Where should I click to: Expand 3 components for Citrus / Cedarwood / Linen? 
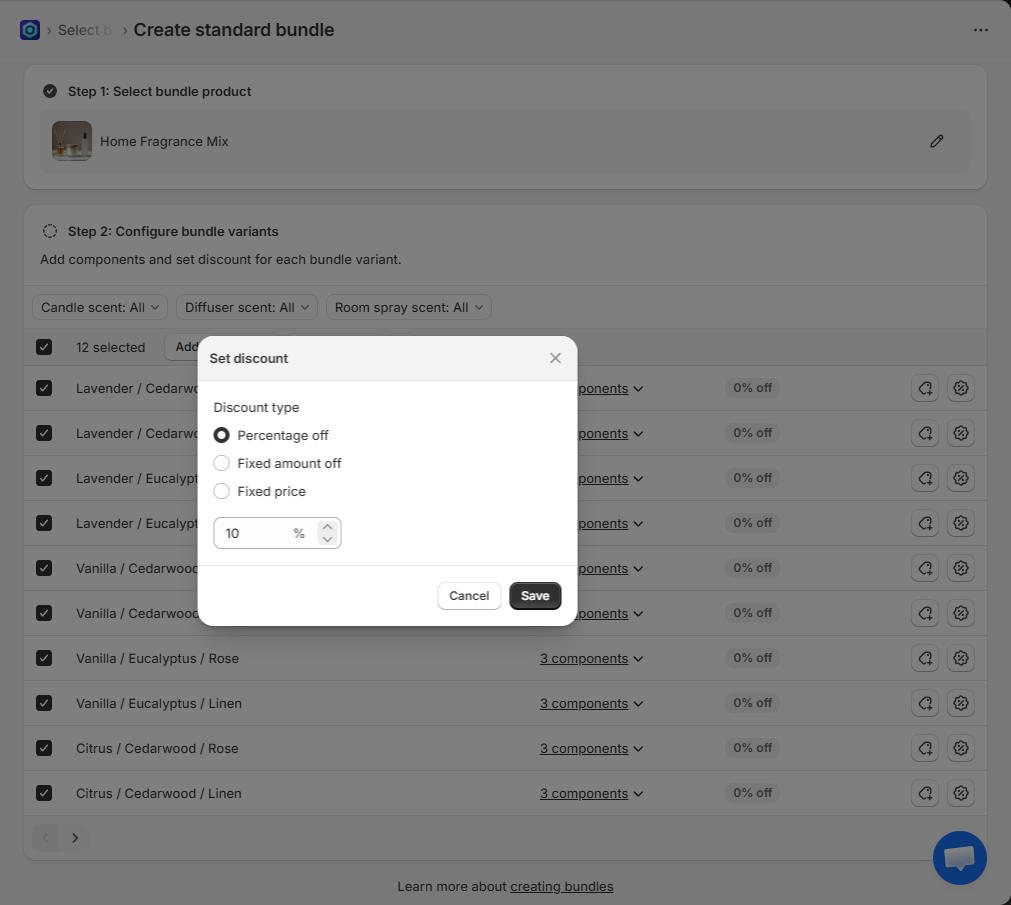pyautogui.click(x=591, y=793)
